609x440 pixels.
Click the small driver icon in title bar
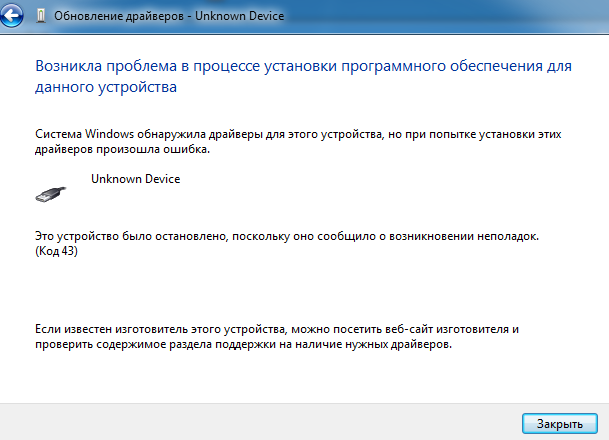[x=41, y=16]
